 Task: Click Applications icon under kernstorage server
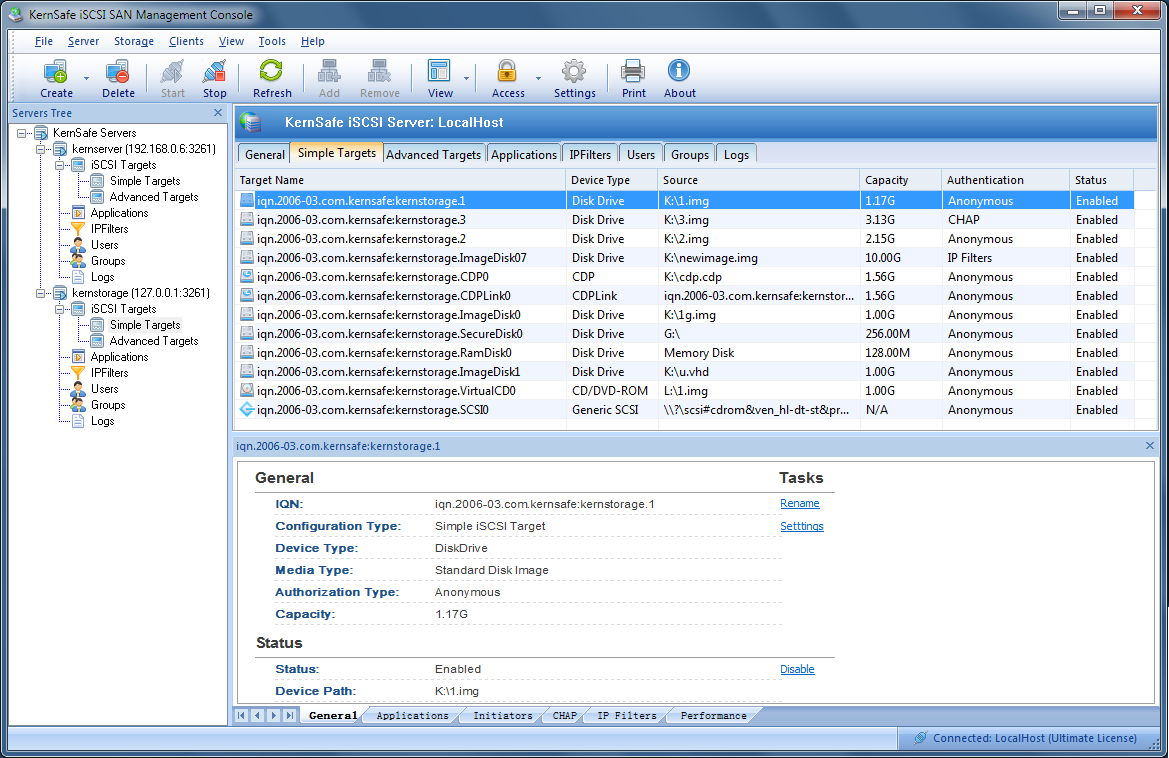(x=78, y=357)
